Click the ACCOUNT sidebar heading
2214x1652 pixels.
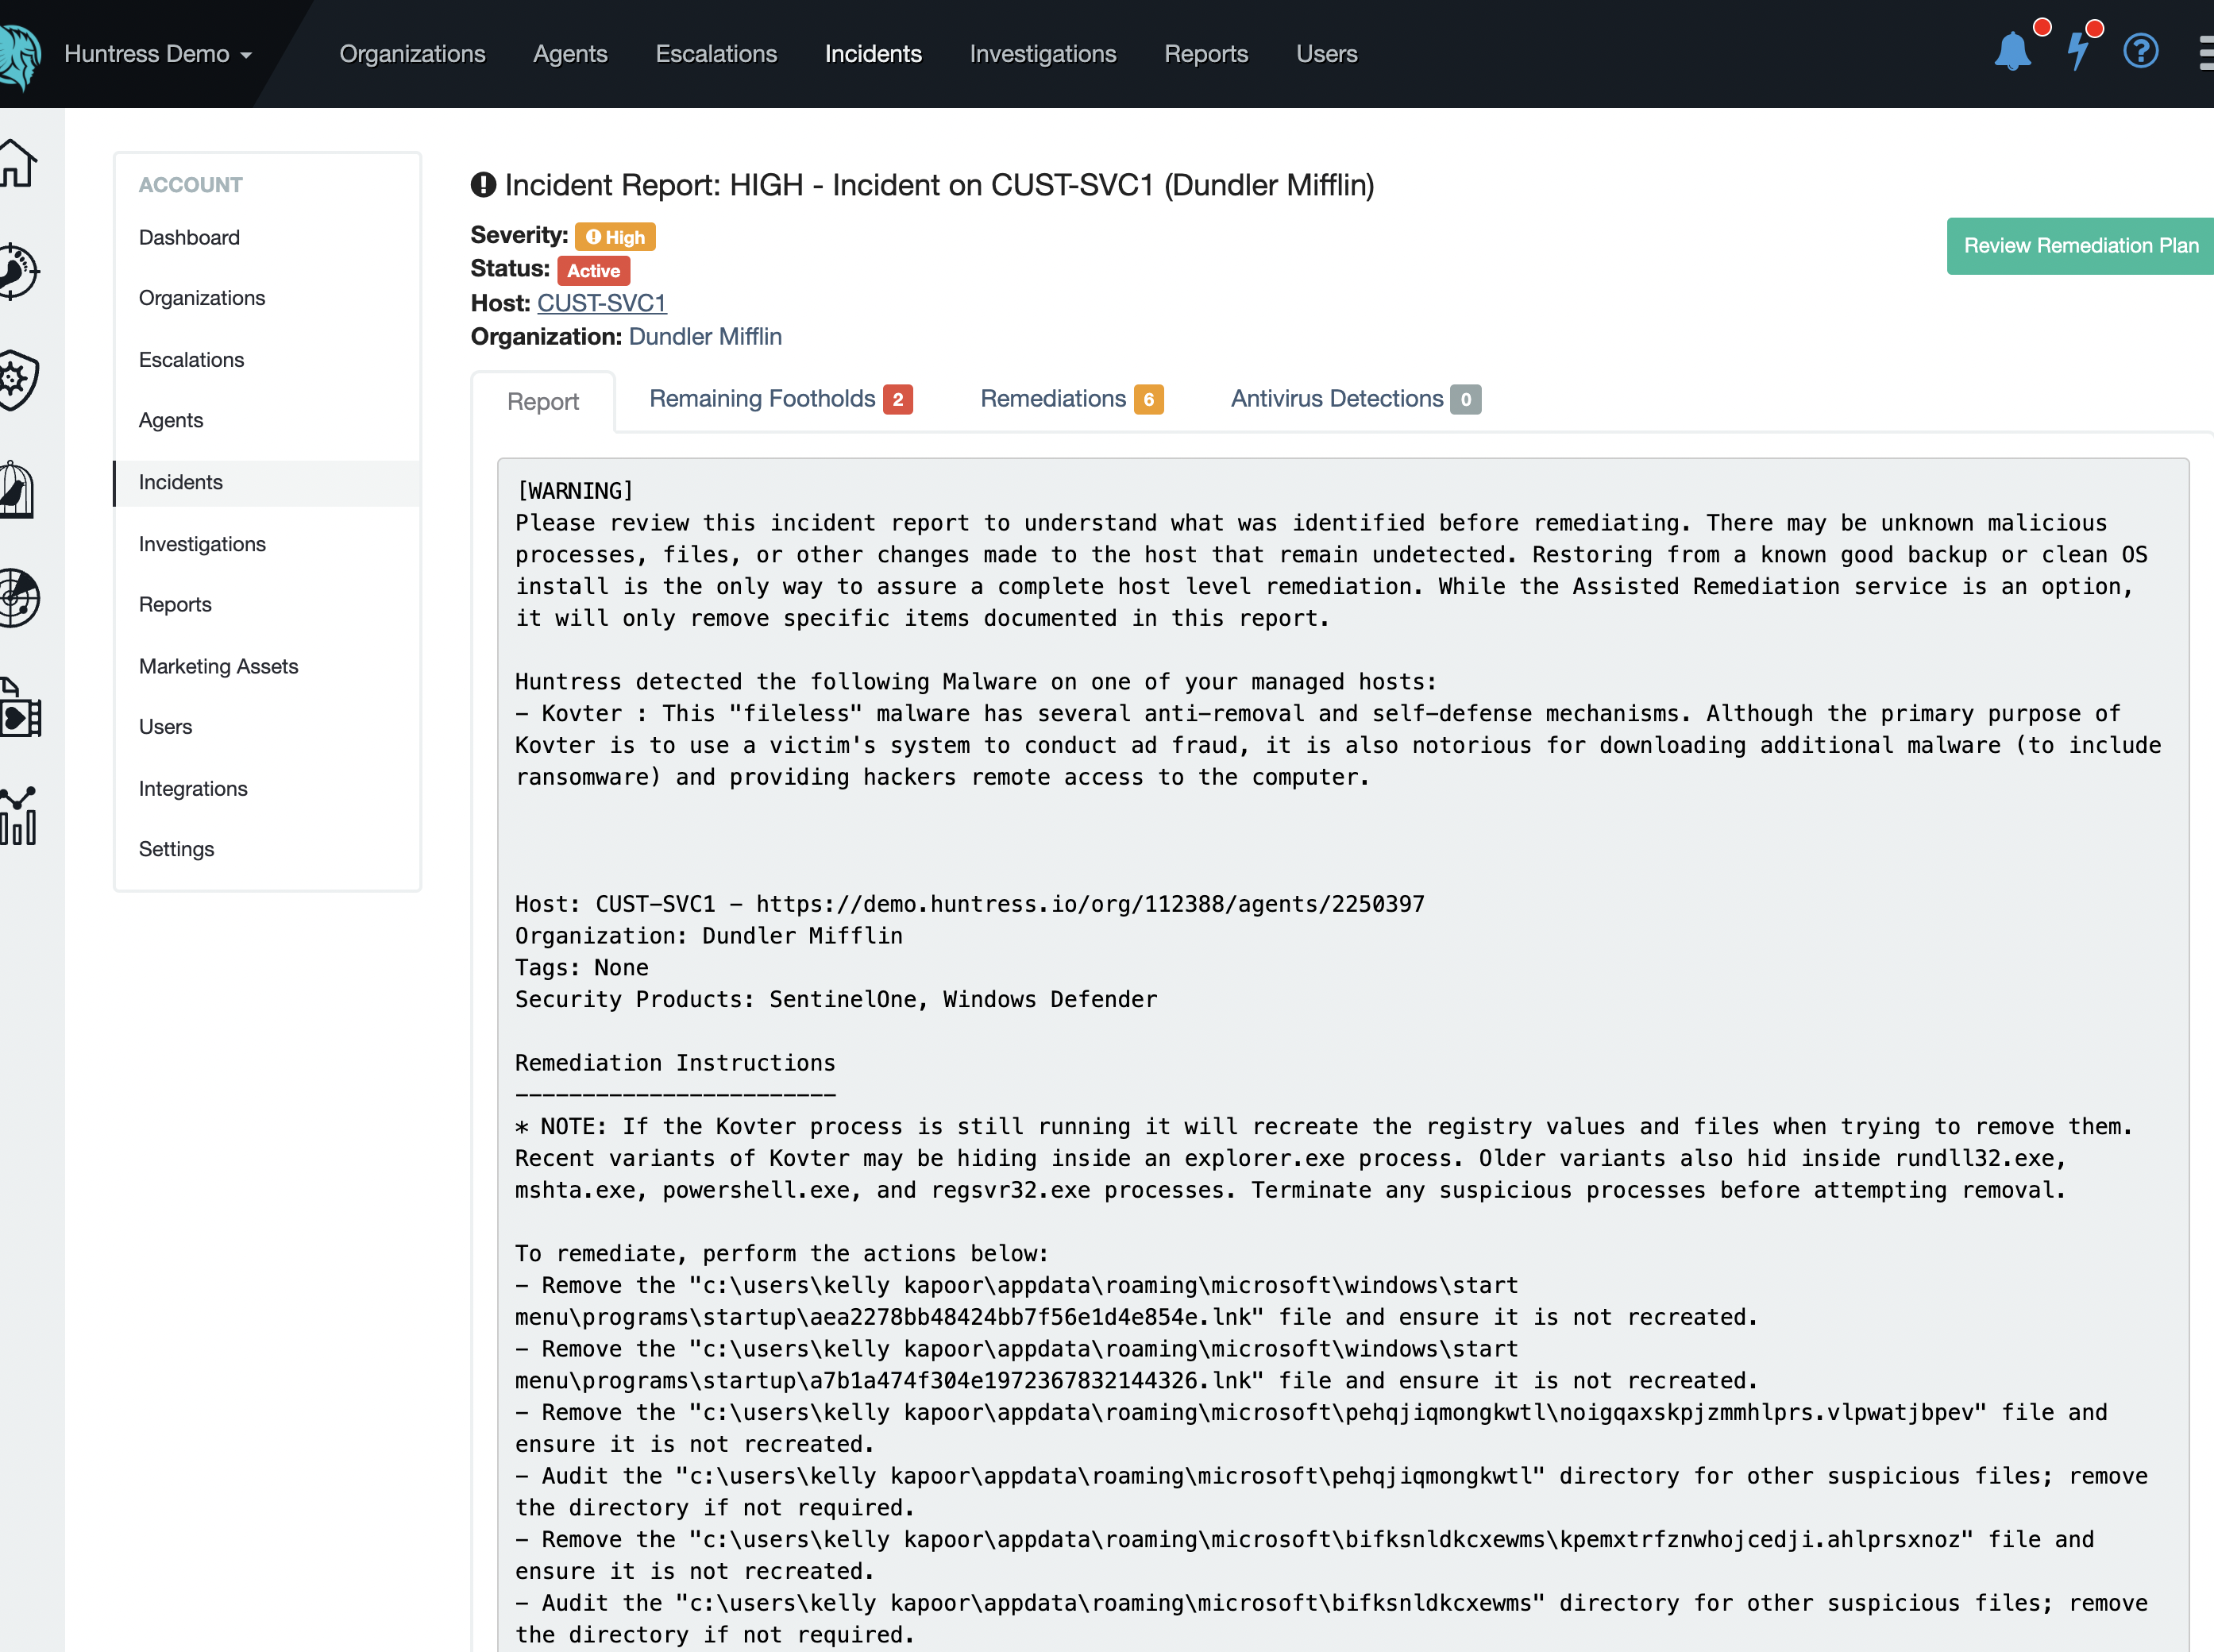(x=191, y=185)
